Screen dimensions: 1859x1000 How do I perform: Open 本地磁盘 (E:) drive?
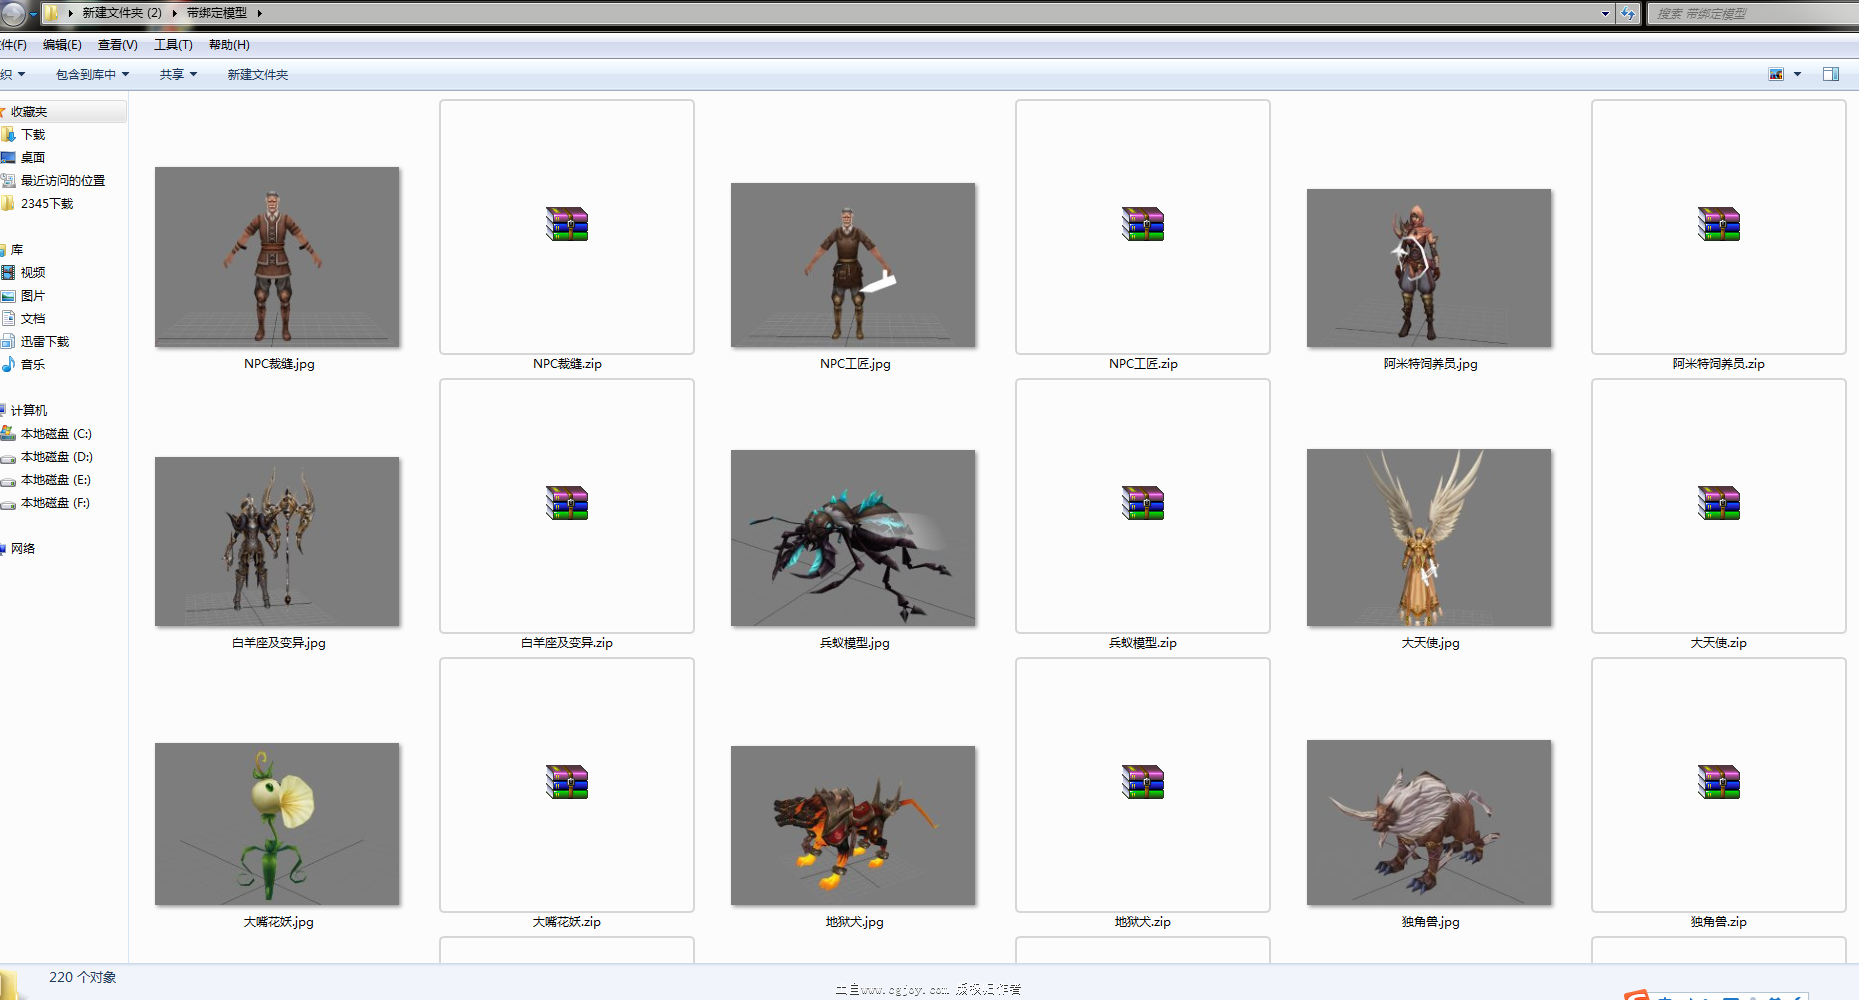click(55, 480)
